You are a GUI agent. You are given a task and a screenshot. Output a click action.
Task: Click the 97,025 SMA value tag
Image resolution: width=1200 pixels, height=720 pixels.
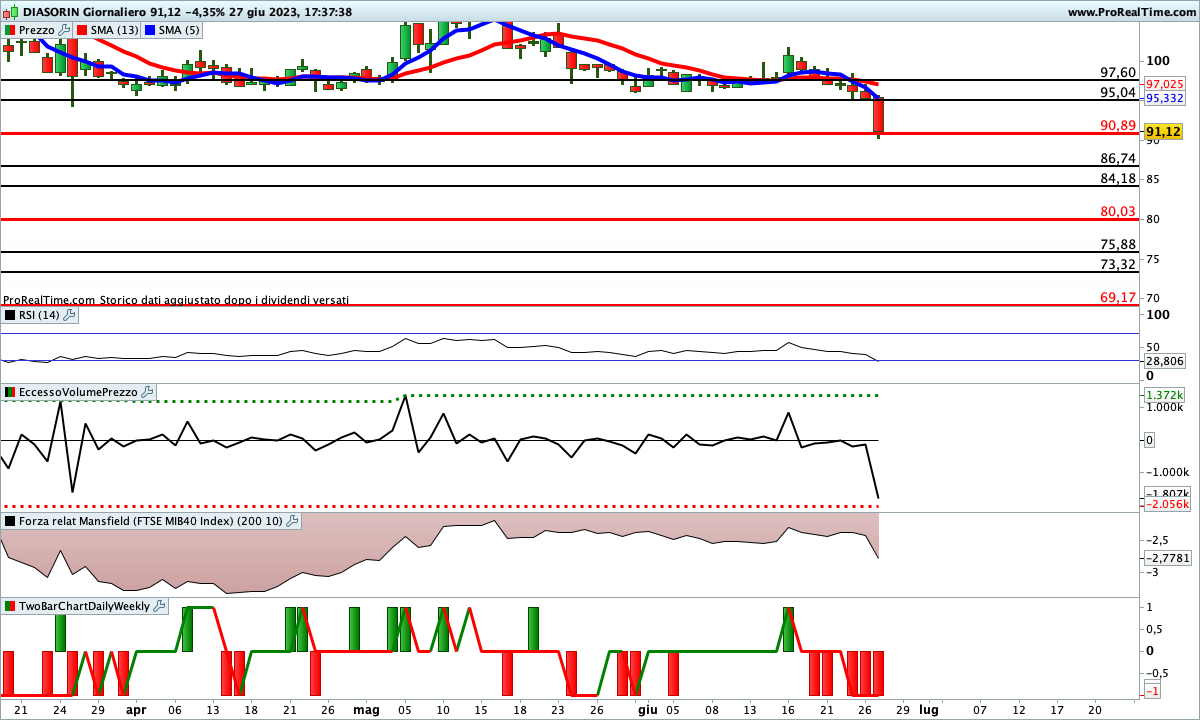pyautogui.click(x=1165, y=84)
